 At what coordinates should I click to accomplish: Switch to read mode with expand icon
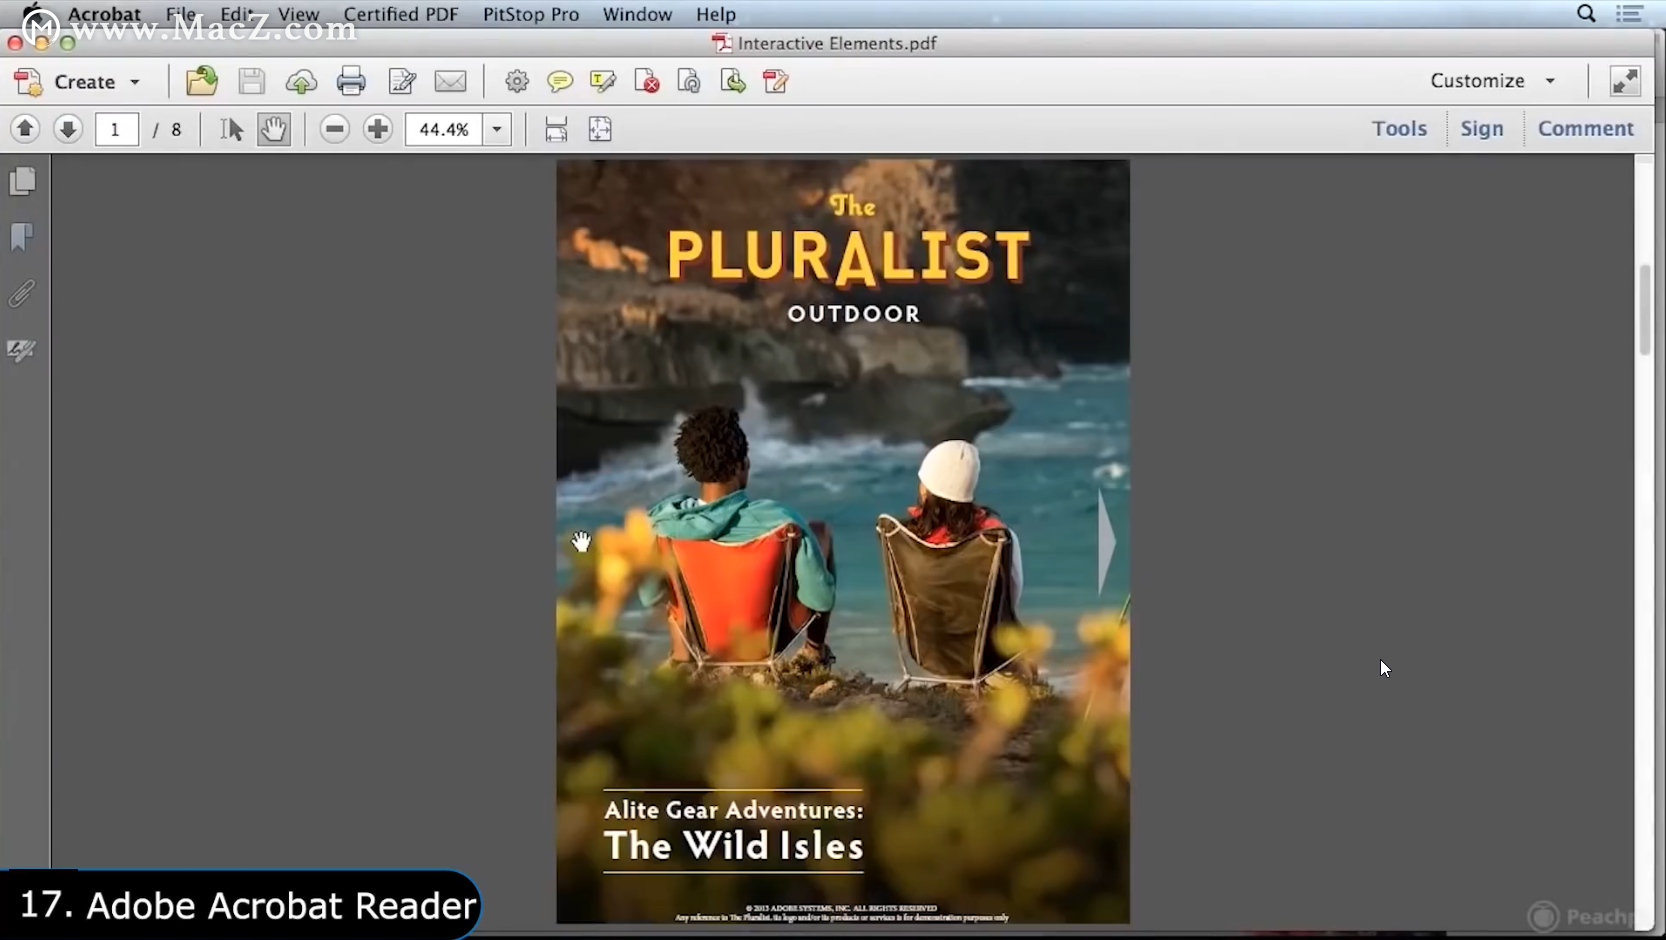point(1625,81)
